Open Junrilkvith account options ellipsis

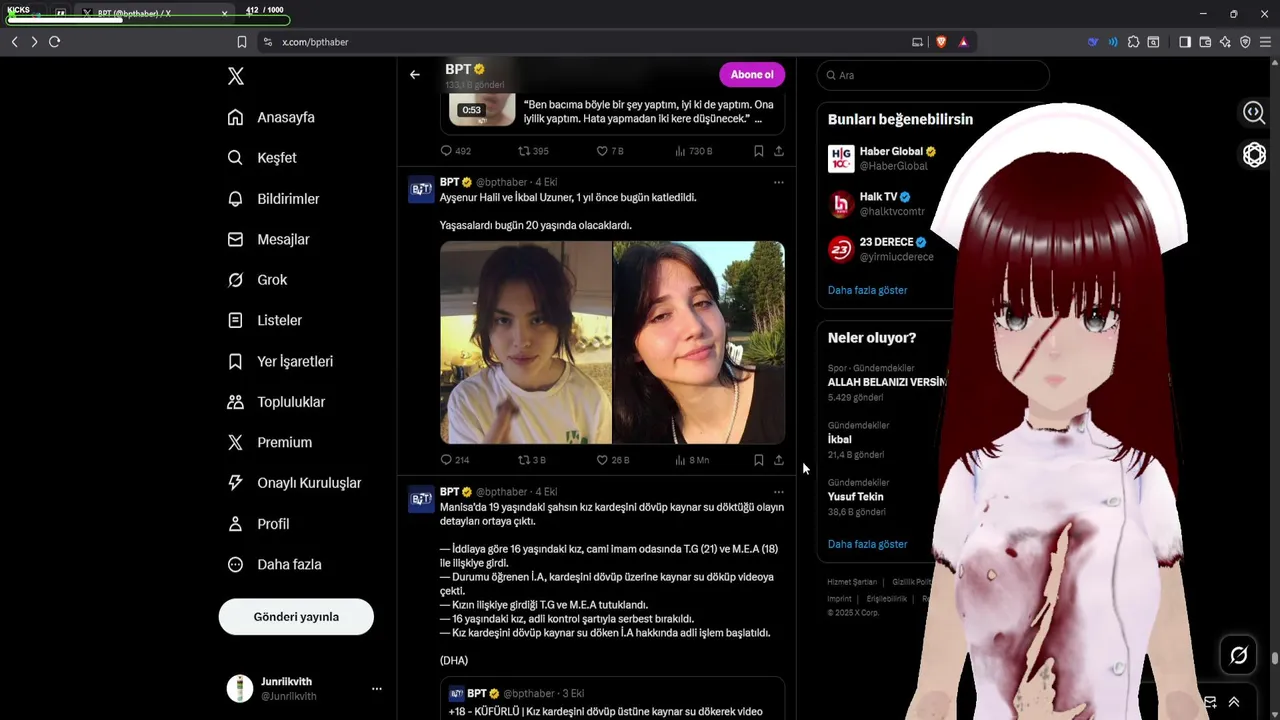377,689
